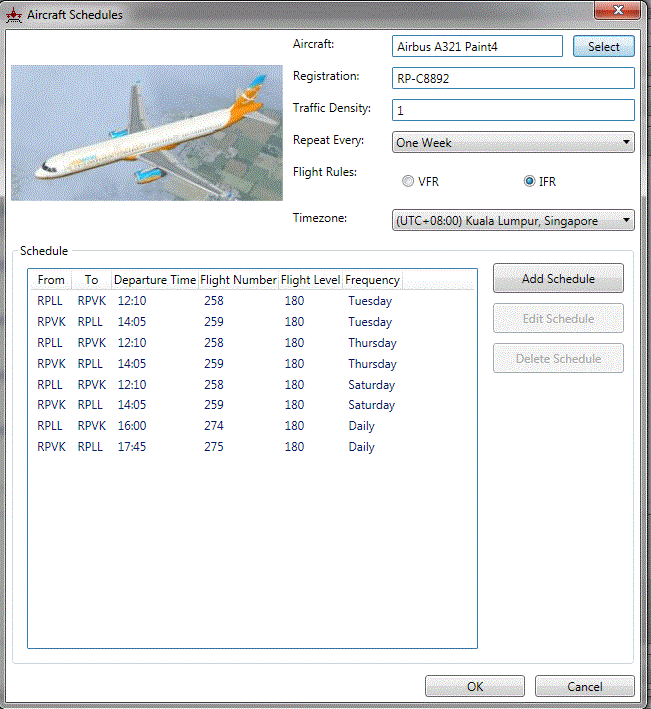Sort by the To column header
Screen dimensions: 651x709
tap(91, 280)
